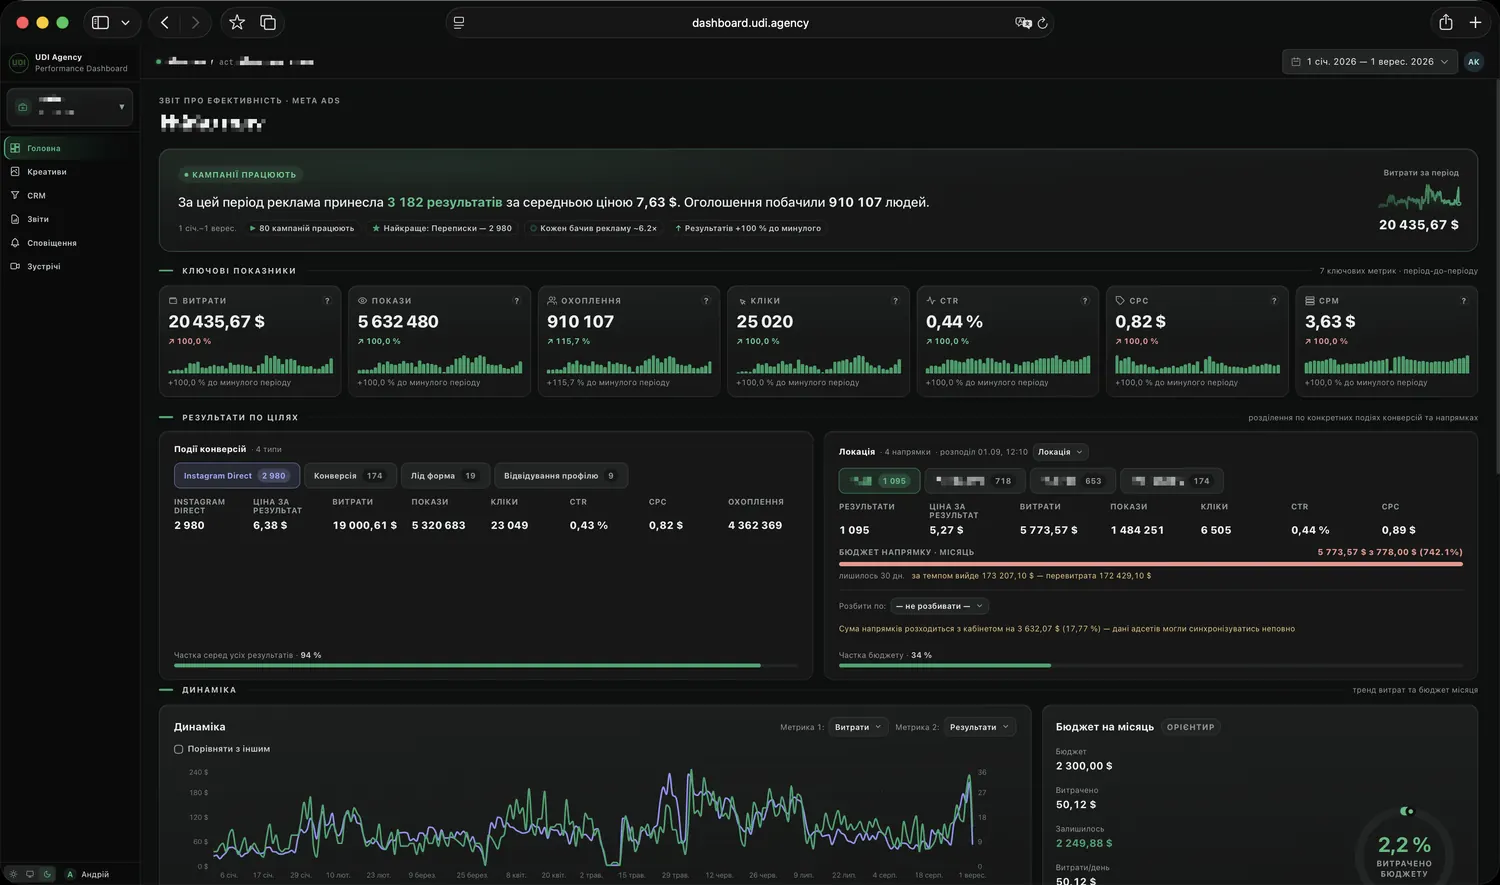Show help for ПОКАЗИ metric card
The image size is (1500, 885).
click(517, 301)
